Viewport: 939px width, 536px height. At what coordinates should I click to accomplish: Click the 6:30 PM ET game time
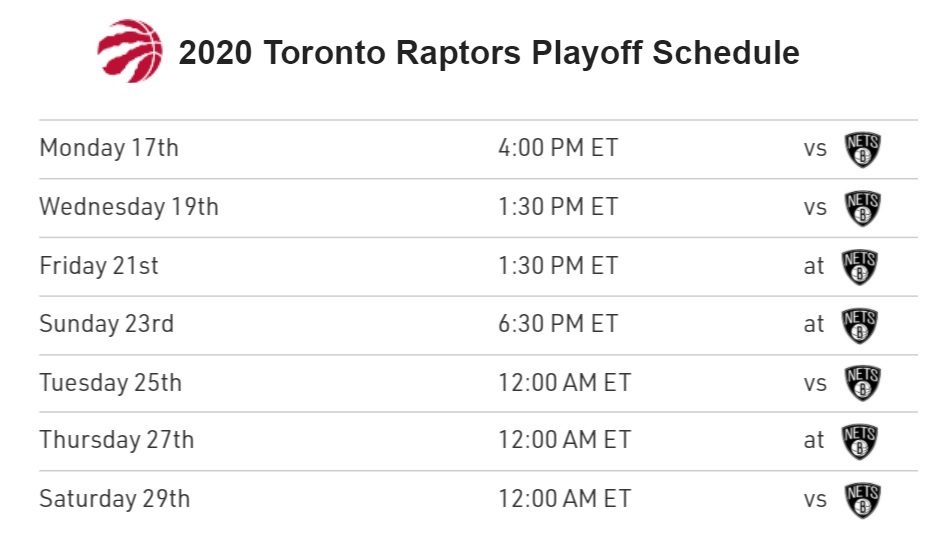(558, 324)
